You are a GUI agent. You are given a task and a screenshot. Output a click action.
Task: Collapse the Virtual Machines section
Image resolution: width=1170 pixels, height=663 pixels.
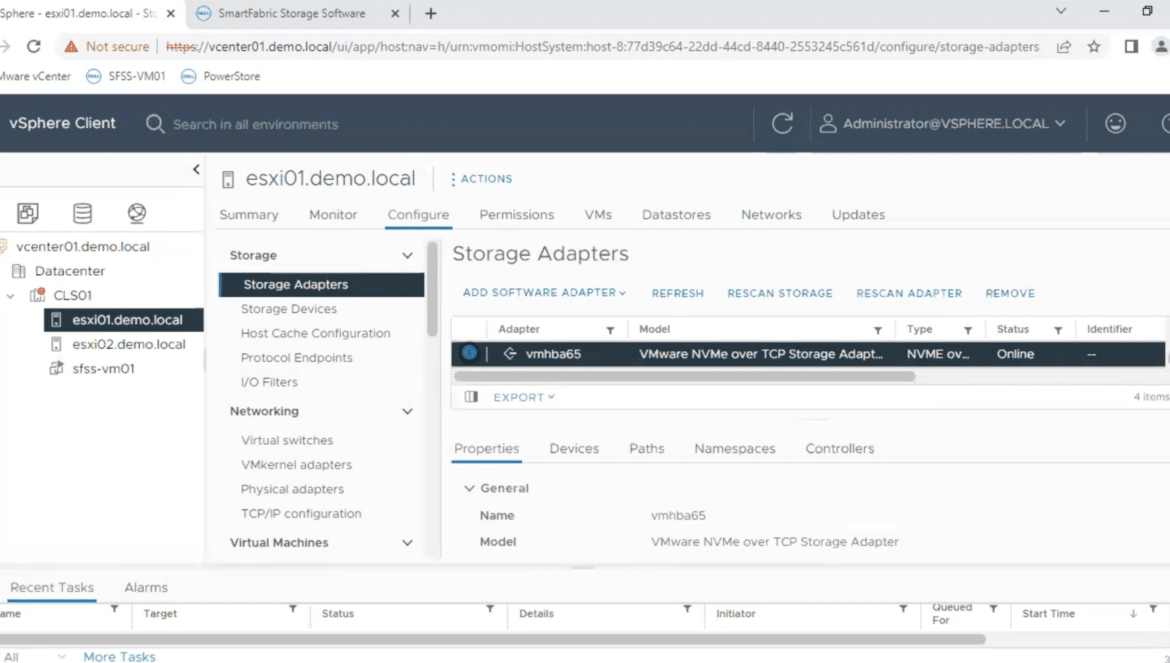pyautogui.click(x=407, y=542)
